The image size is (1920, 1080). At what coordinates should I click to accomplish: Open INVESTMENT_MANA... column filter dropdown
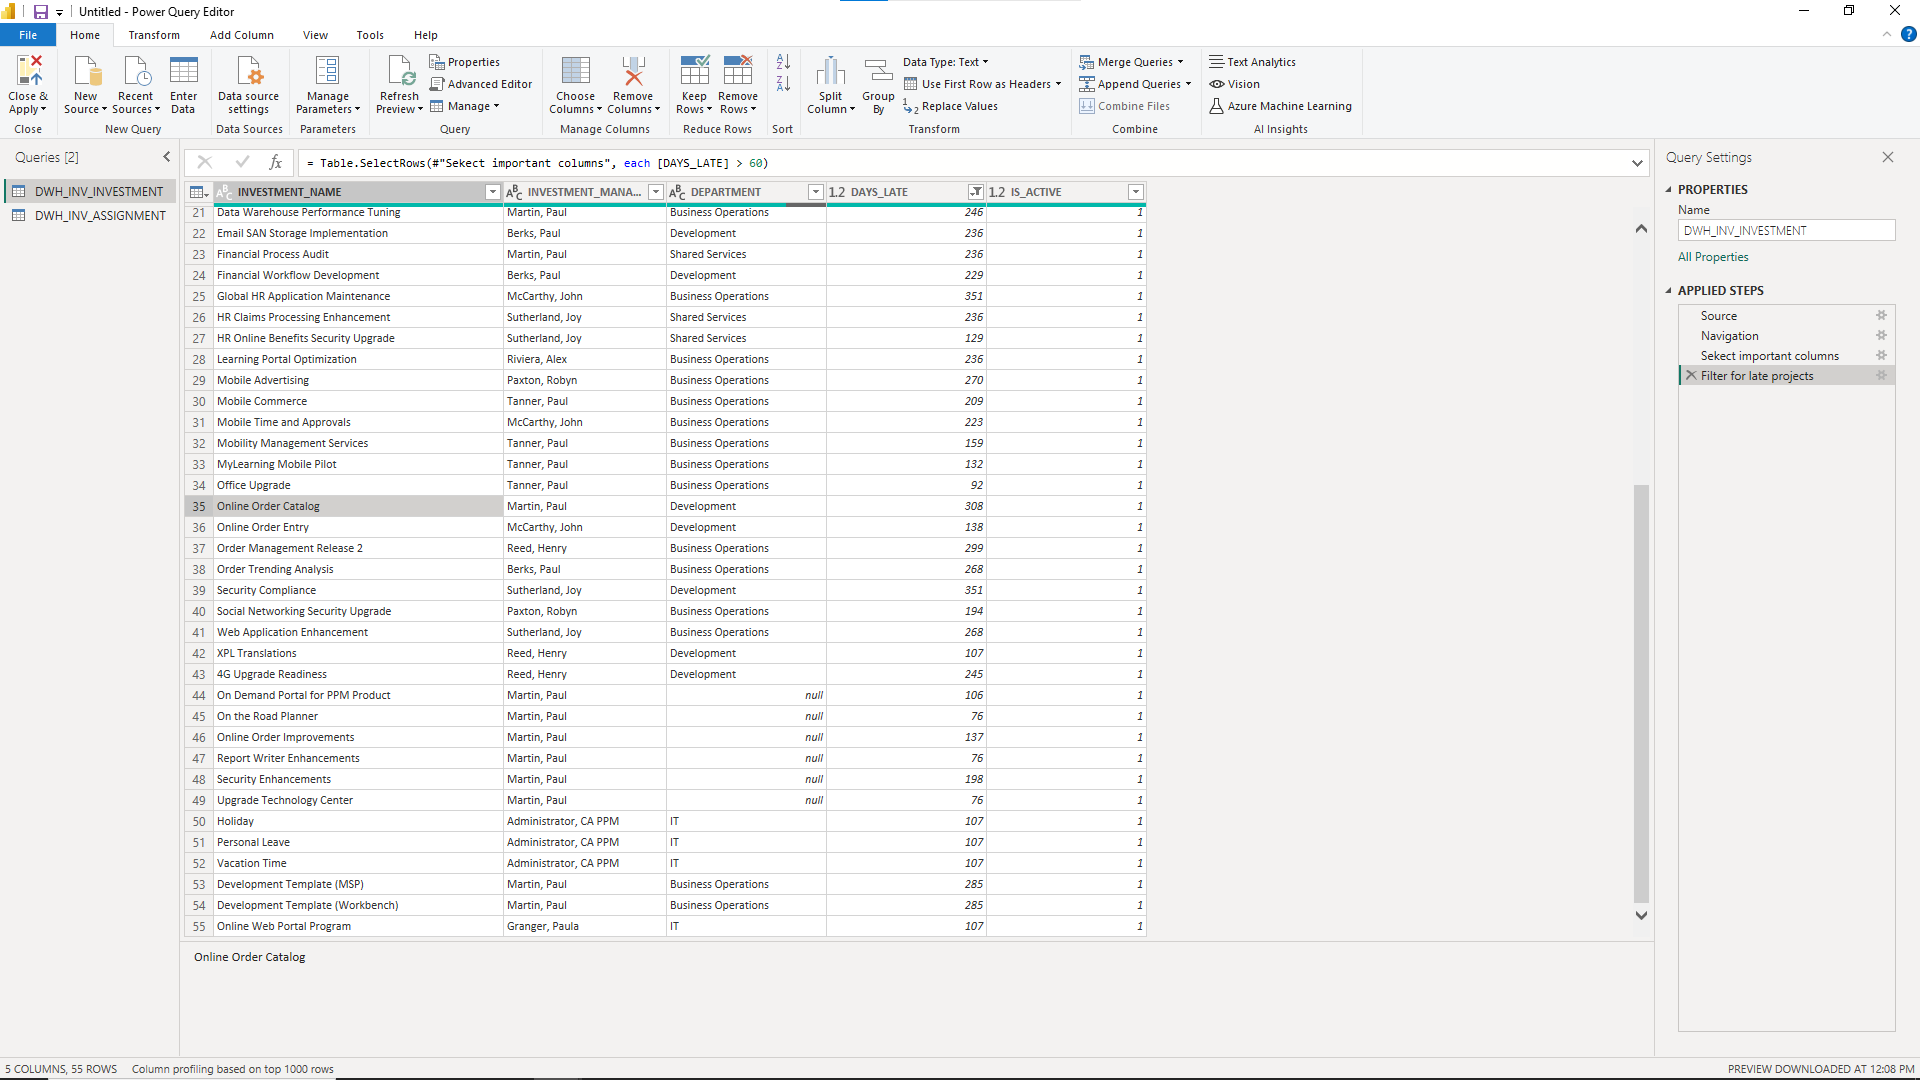coord(656,192)
